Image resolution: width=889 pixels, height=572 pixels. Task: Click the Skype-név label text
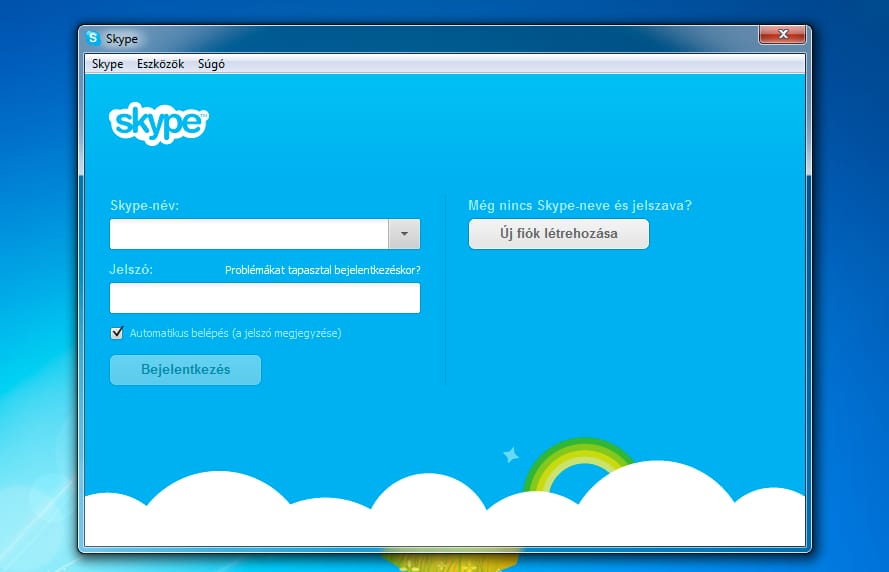click(x=145, y=205)
